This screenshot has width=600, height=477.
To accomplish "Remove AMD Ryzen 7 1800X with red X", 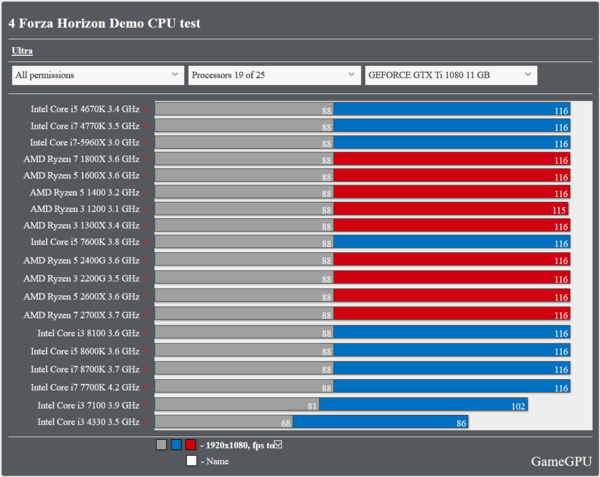I will (145, 159).
